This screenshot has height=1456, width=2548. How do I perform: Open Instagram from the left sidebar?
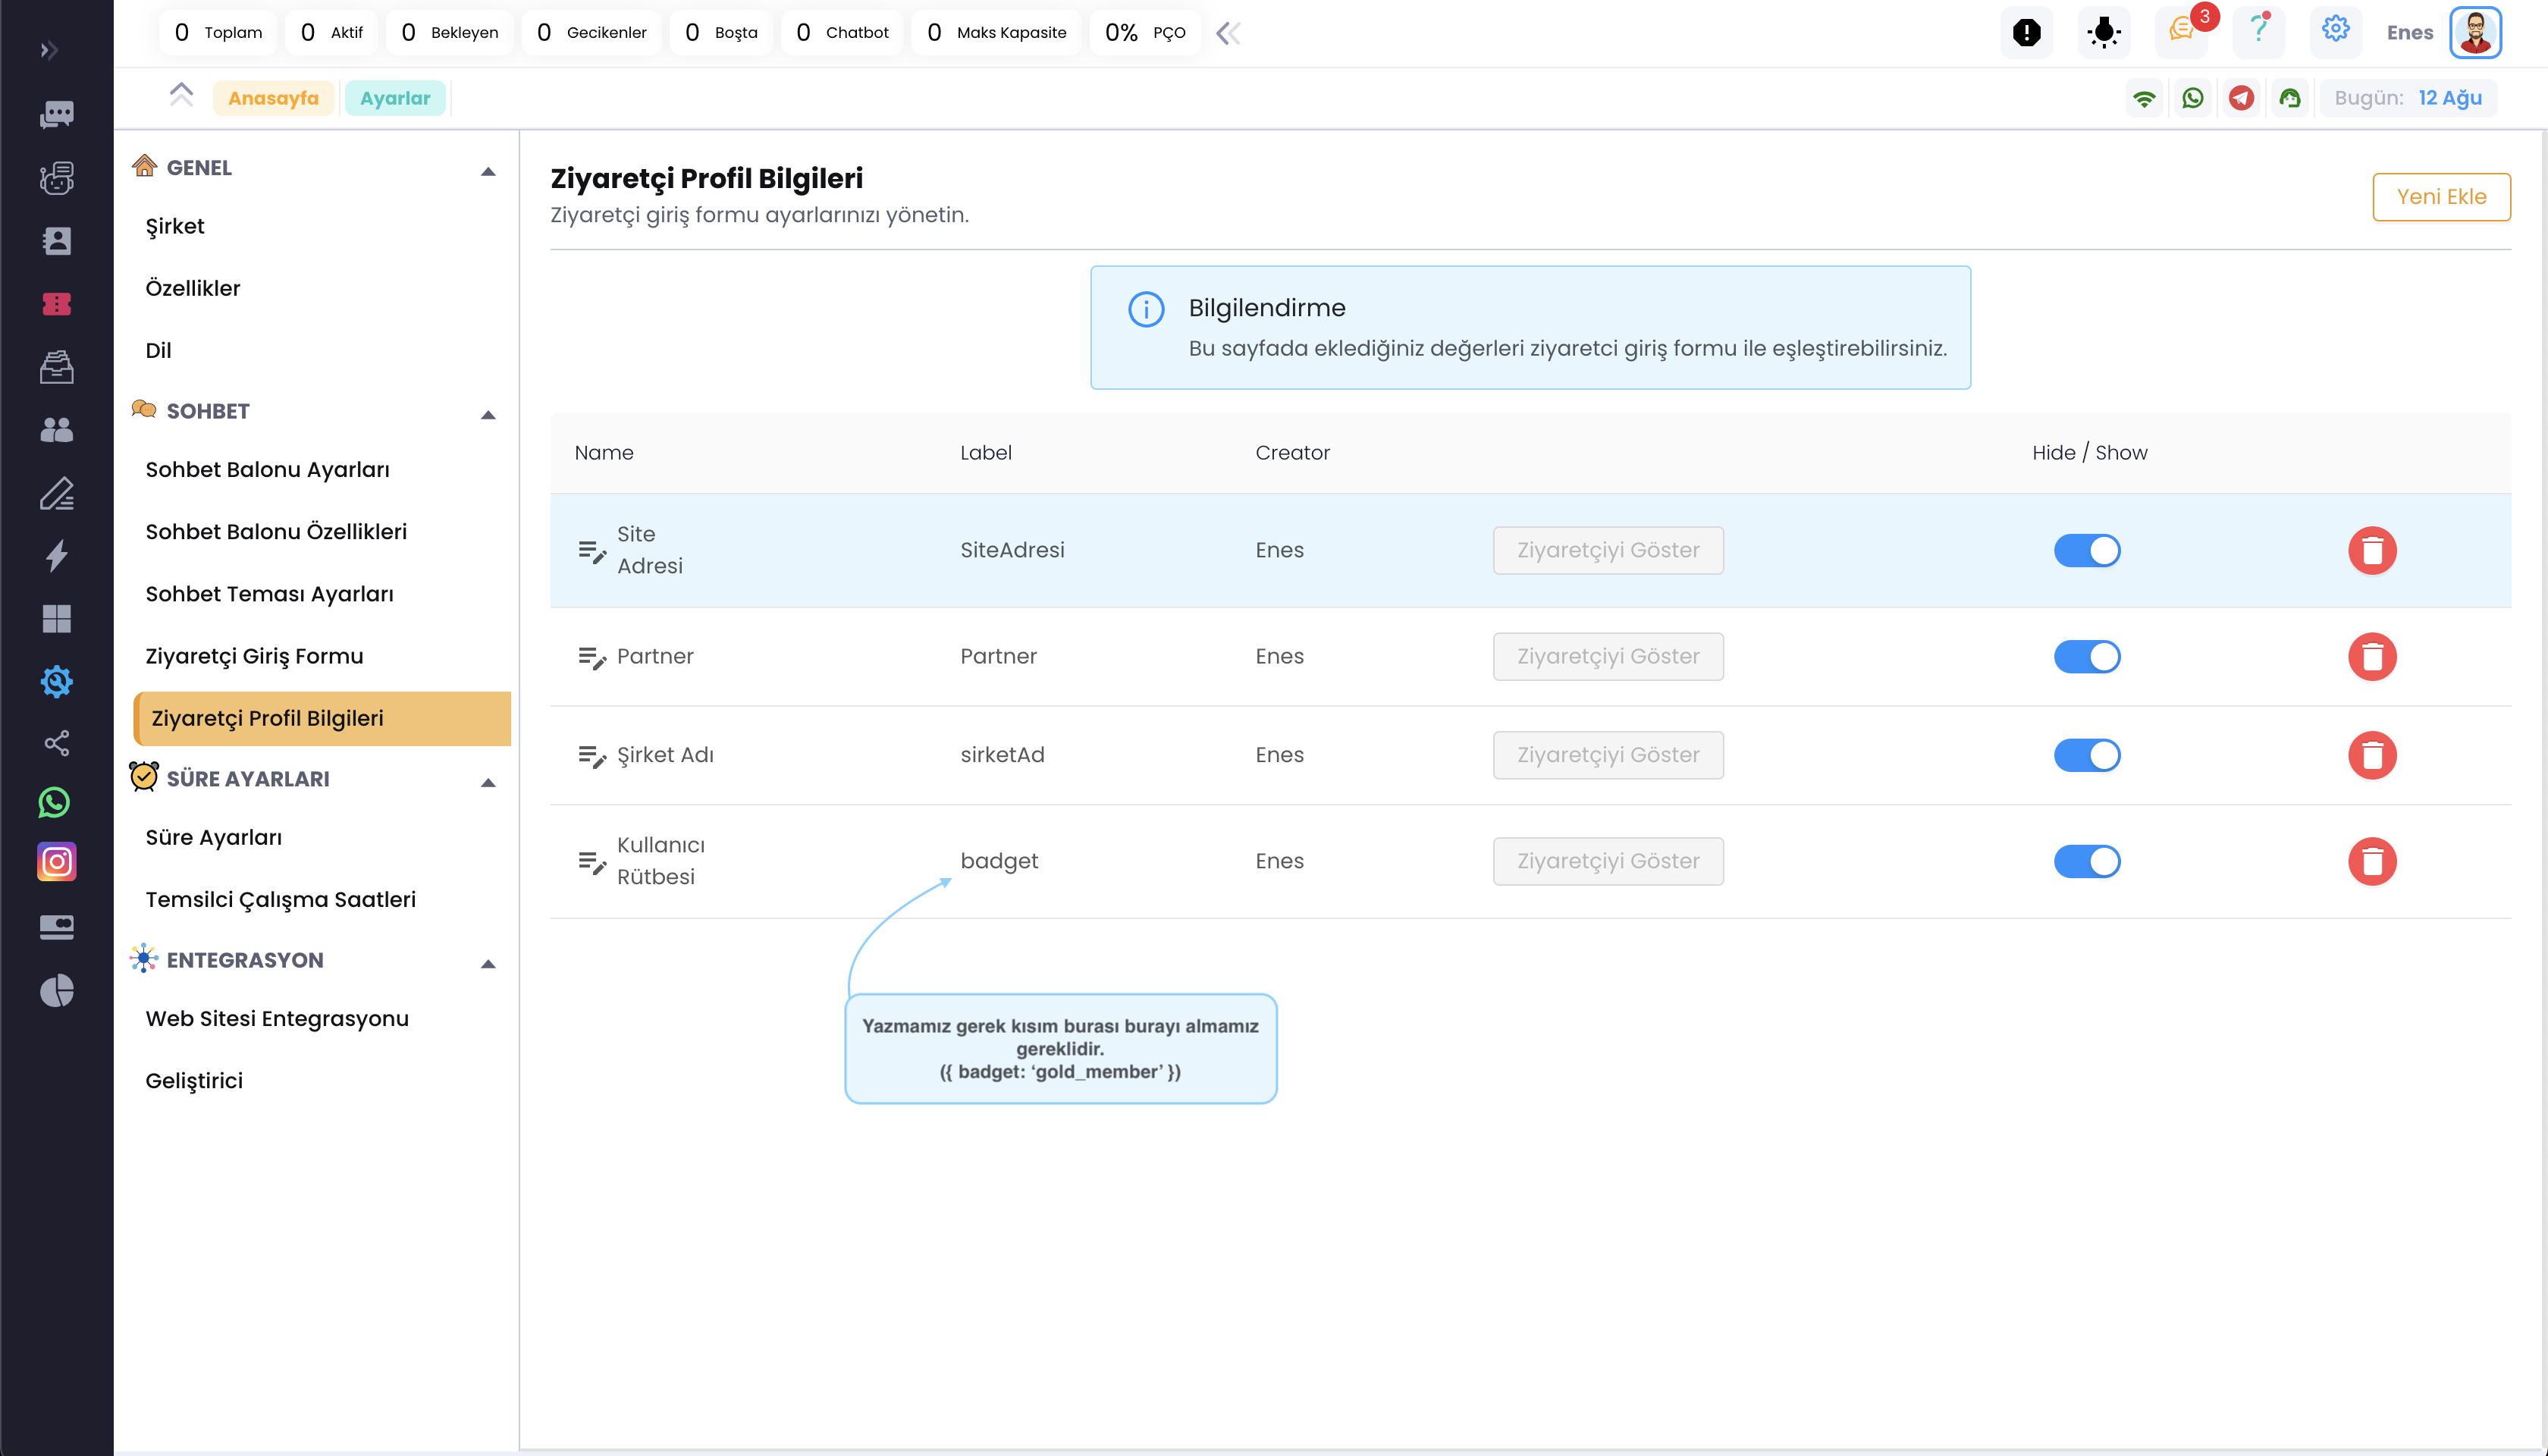tap(56, 862)
